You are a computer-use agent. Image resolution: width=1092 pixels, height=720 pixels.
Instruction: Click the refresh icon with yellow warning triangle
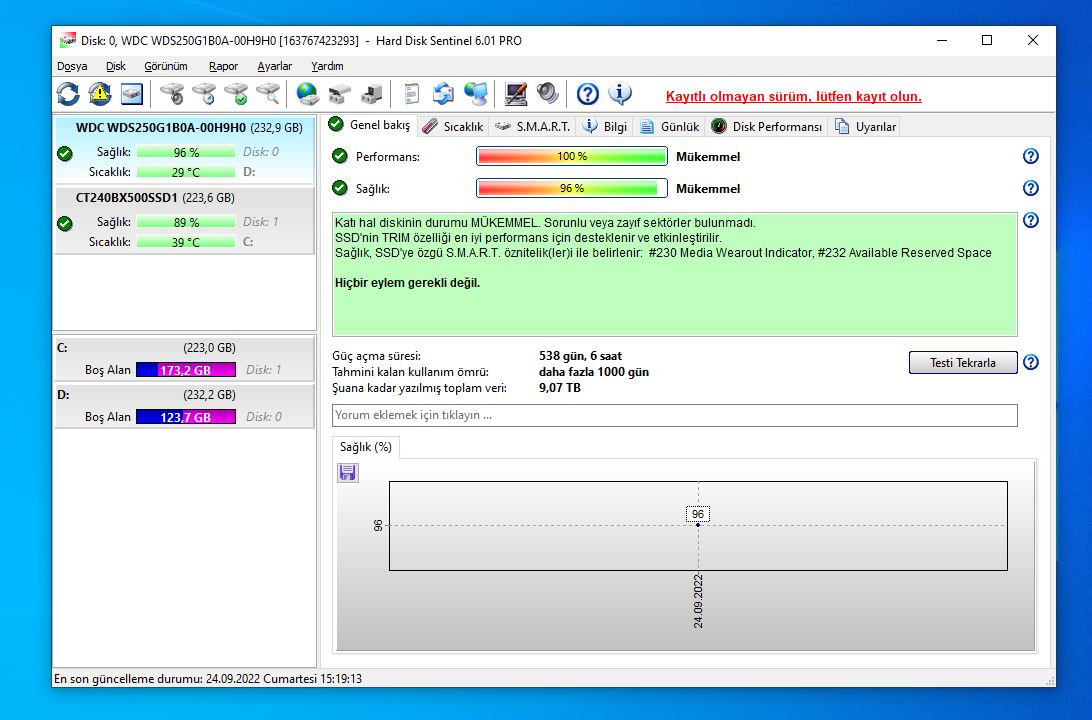coord(100,94)
